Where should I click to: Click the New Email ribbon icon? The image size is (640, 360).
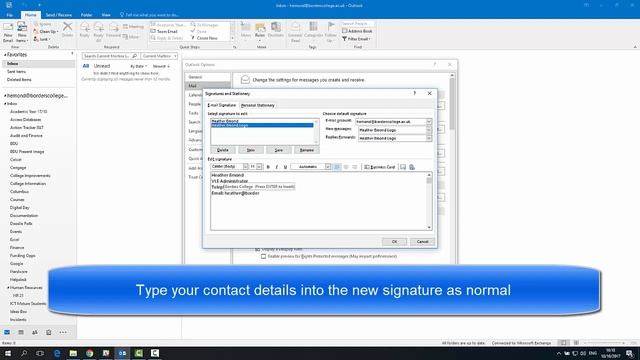(x=8, y=33)
